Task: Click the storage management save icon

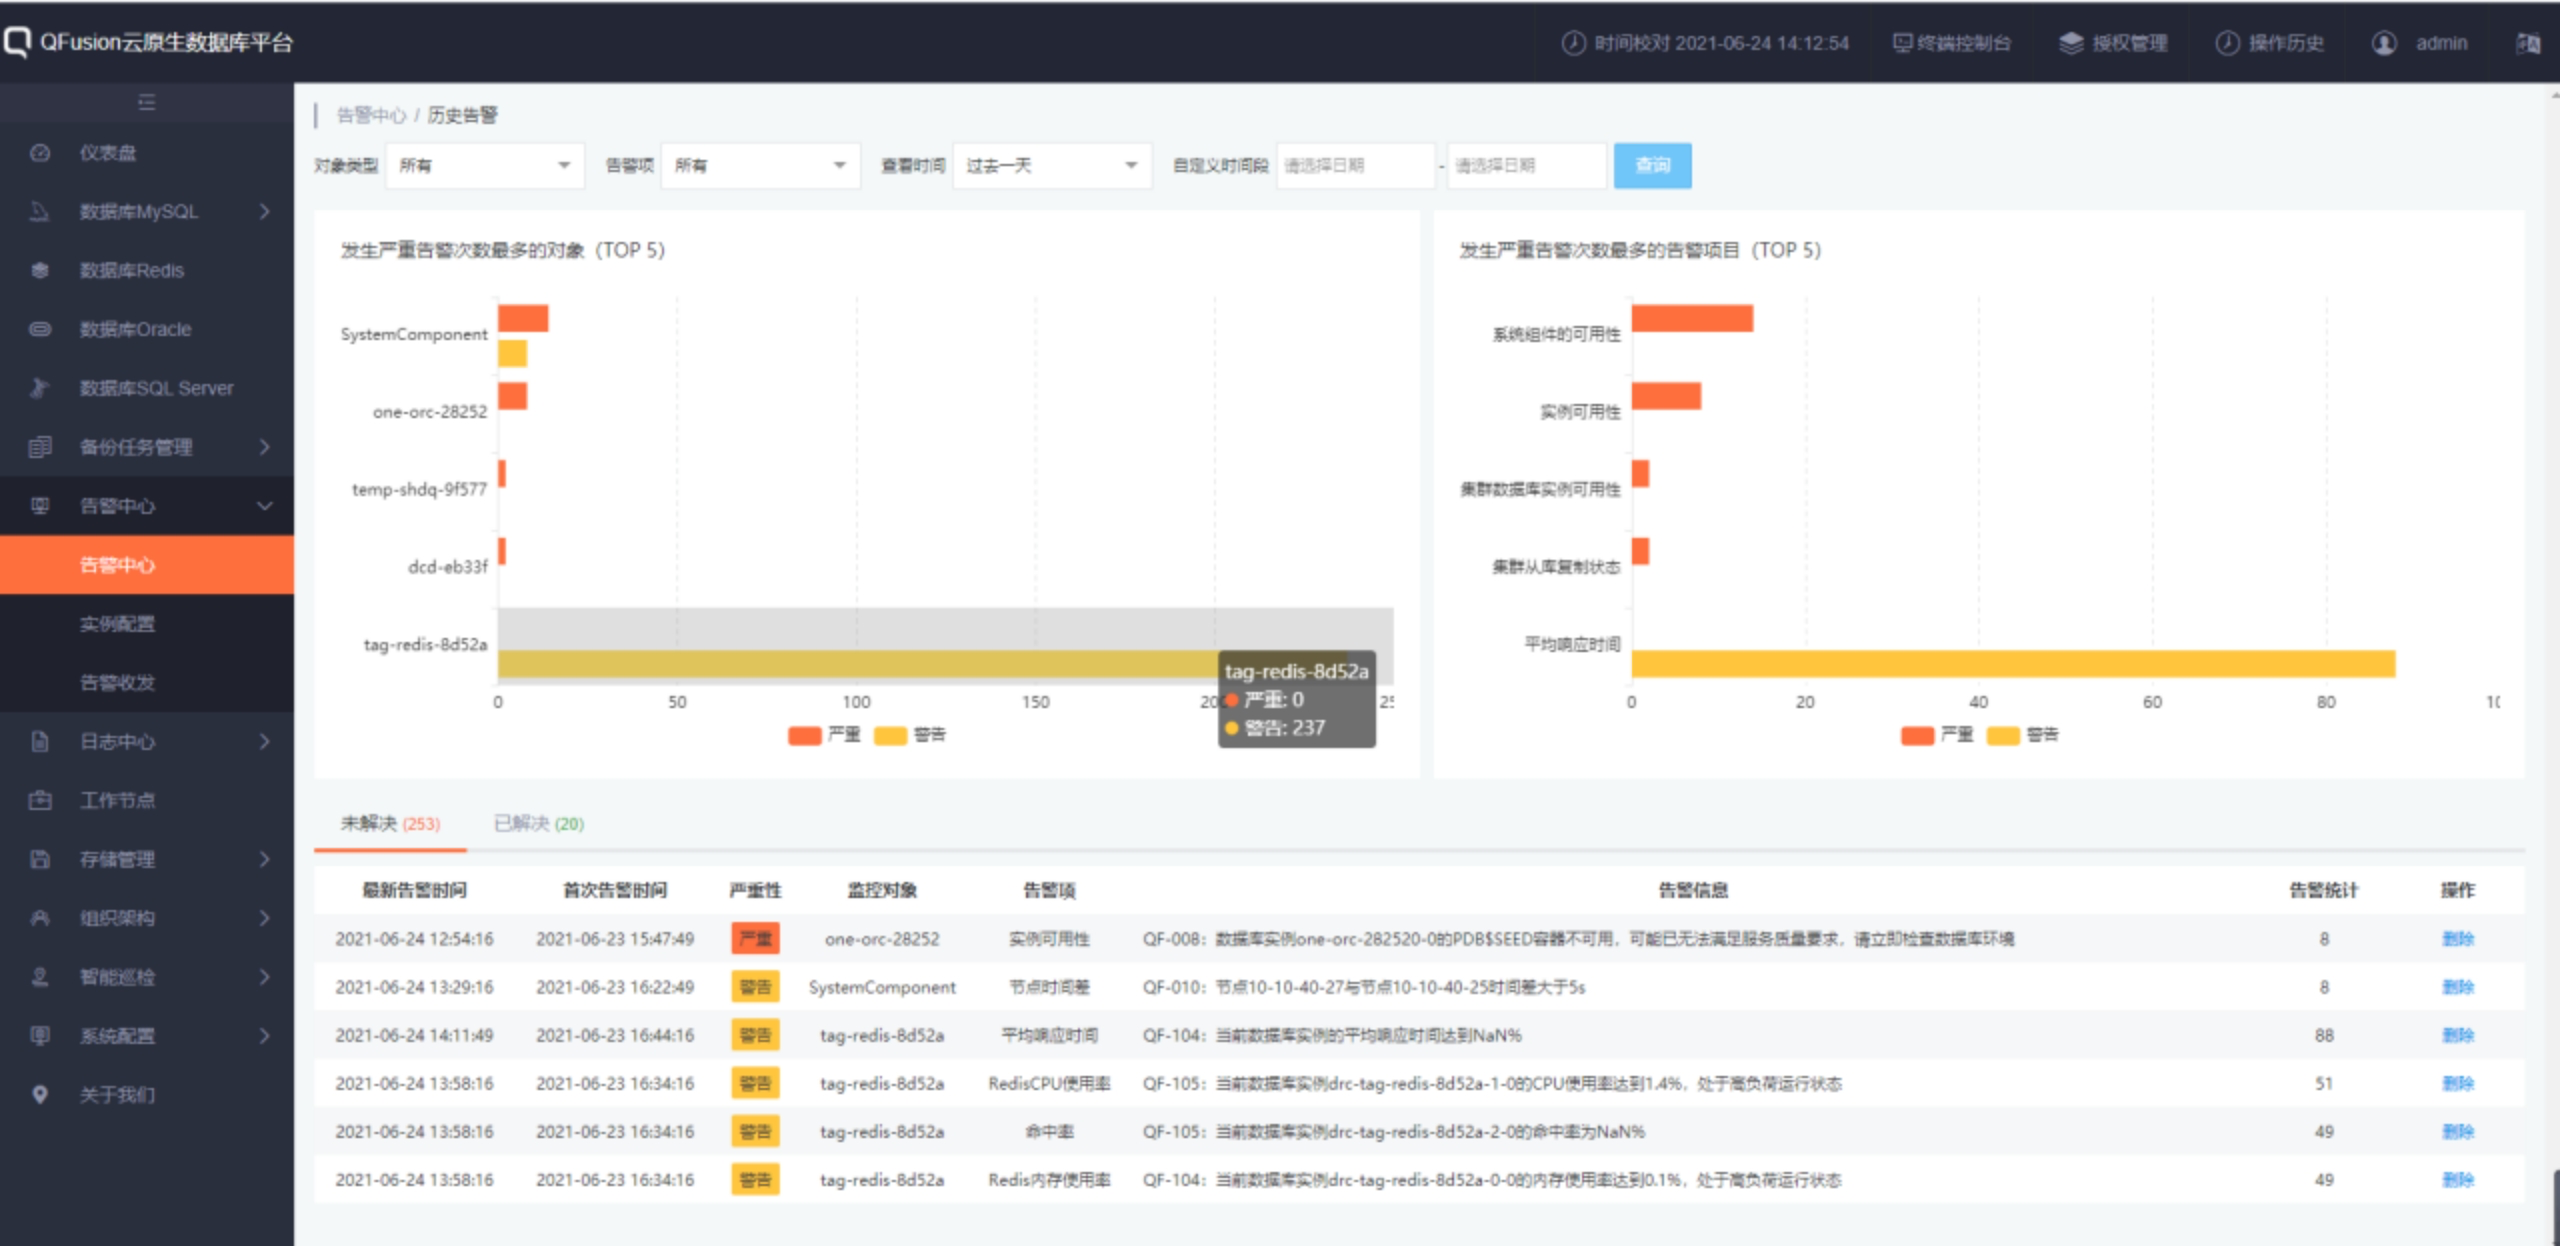Action: click(x=40, y=859)
